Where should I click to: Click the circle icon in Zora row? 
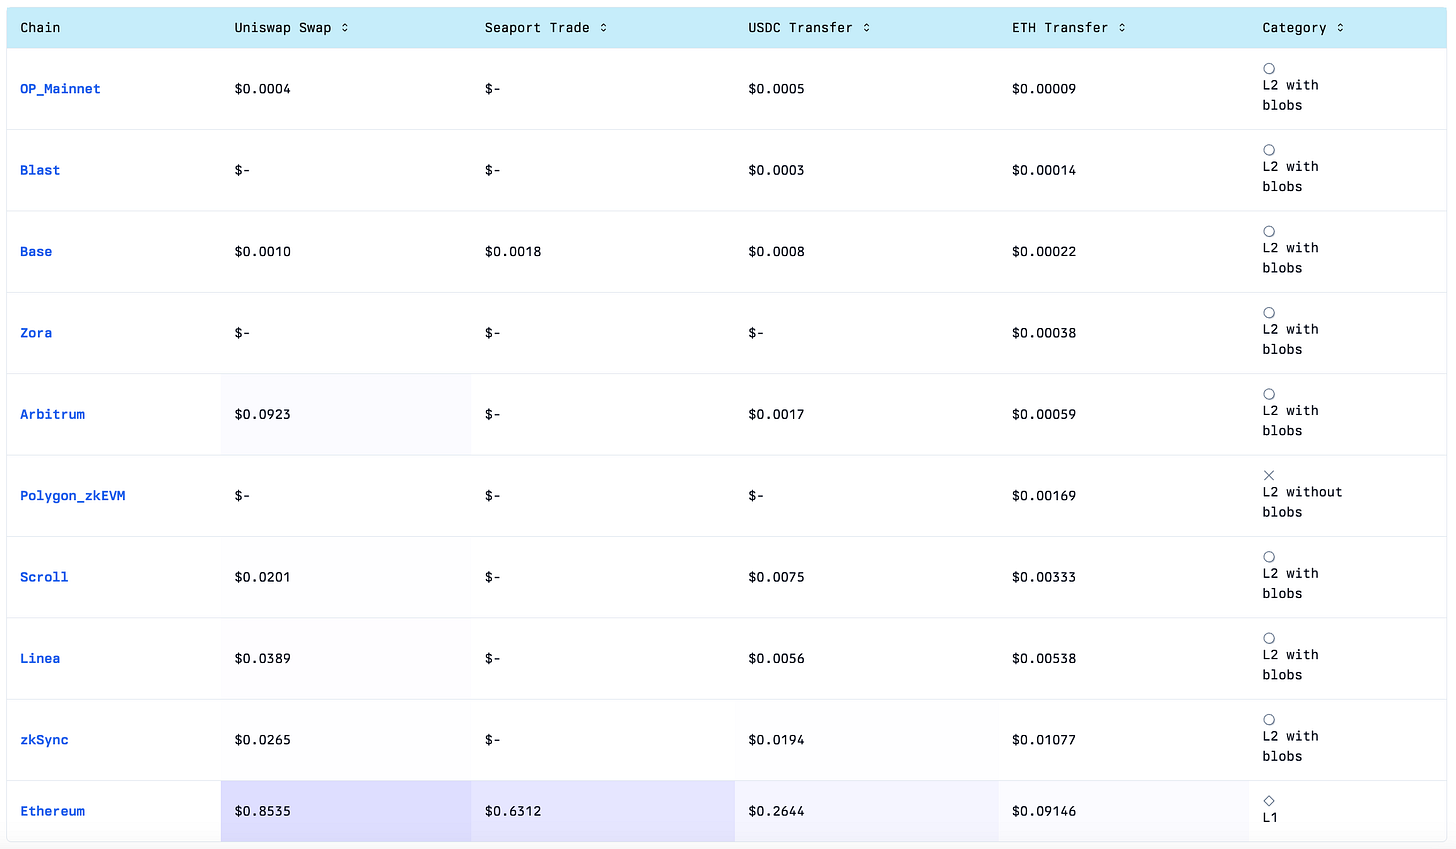[x=1269, y=313]
